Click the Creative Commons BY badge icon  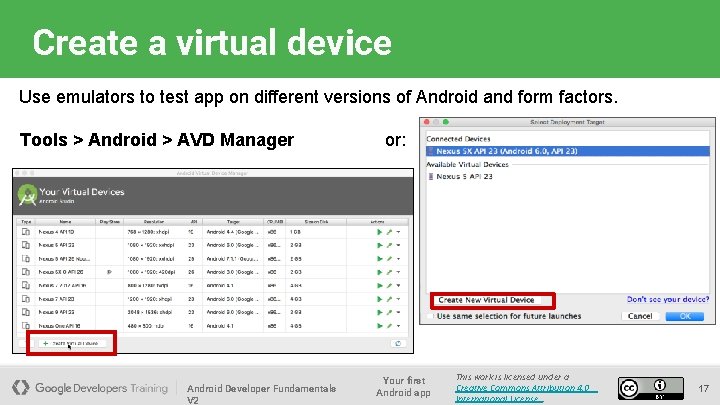point(651,388)
